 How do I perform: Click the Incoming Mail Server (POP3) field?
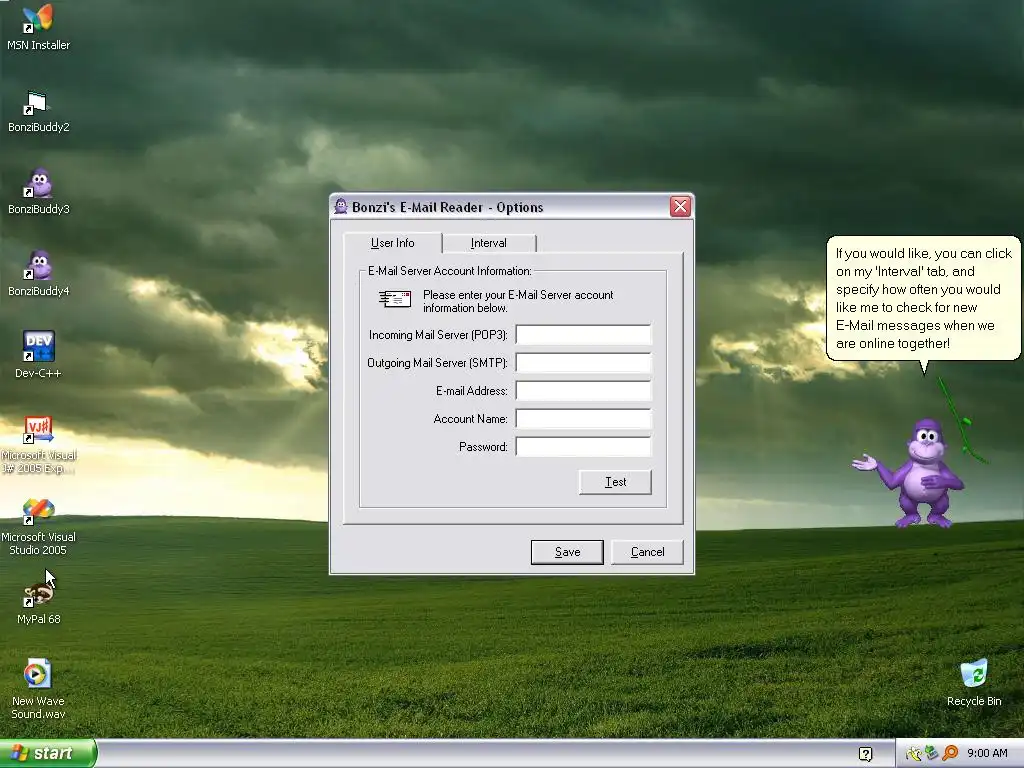(583, 335)
